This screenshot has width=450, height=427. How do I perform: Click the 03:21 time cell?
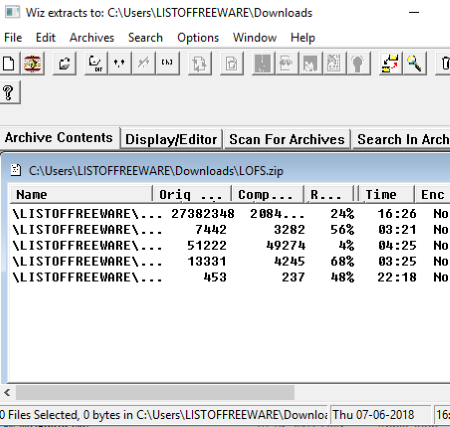point(397,230)
